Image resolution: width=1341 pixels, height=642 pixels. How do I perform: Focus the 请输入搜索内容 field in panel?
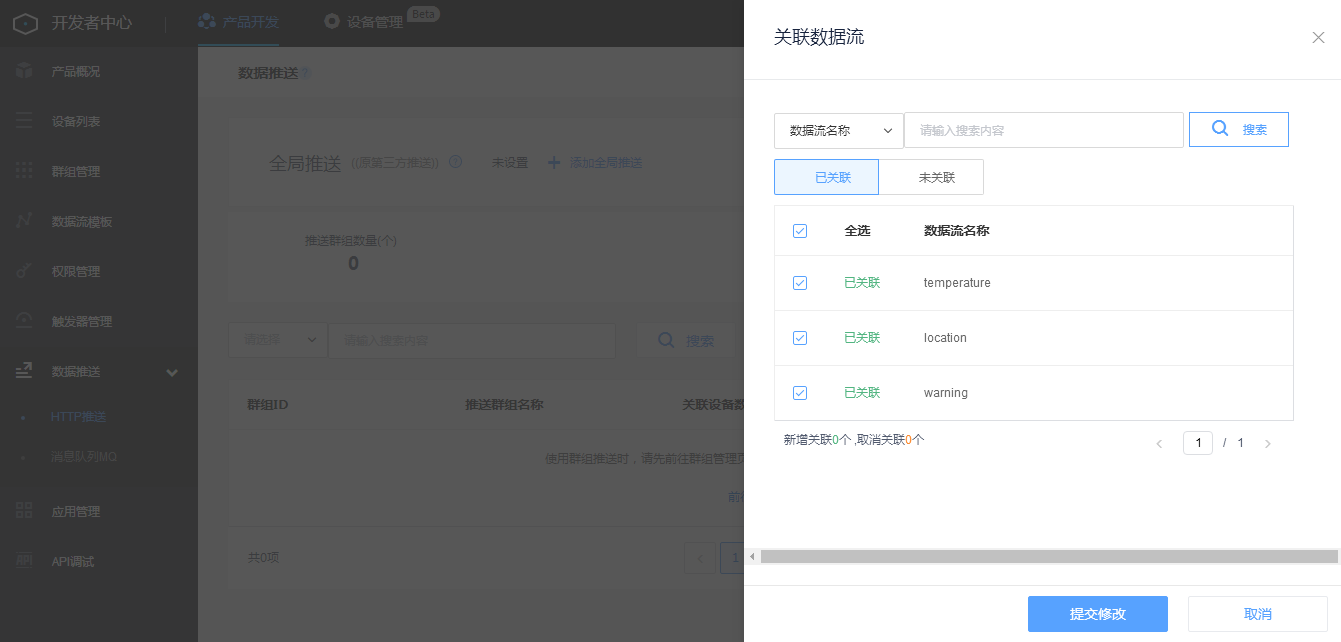tap(1044, 130)
